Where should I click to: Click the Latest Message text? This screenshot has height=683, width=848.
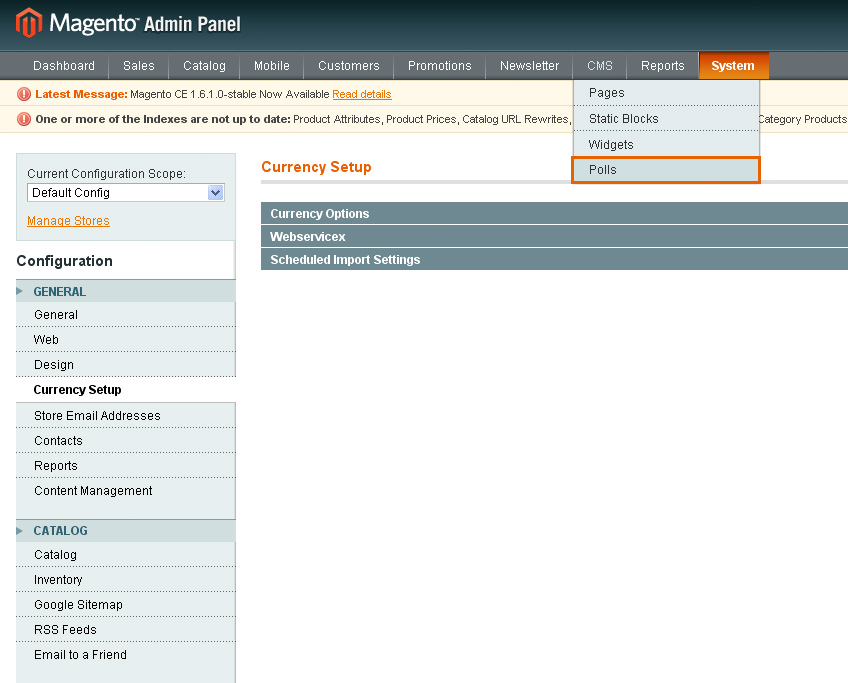click(x=81, y=94)
